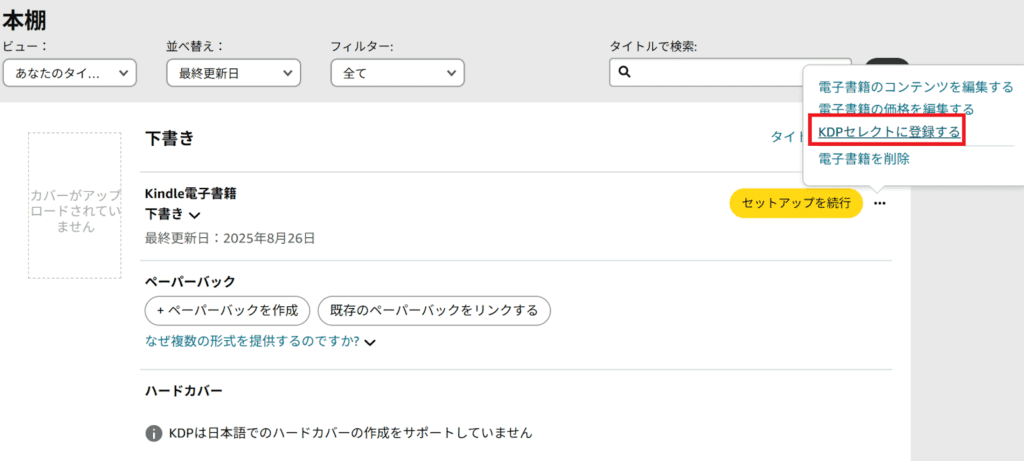The image size is (1024, 461).
Task: Click + ペーパーバックを作成 button
Action: pyautogui.click(x=227, y=310)
